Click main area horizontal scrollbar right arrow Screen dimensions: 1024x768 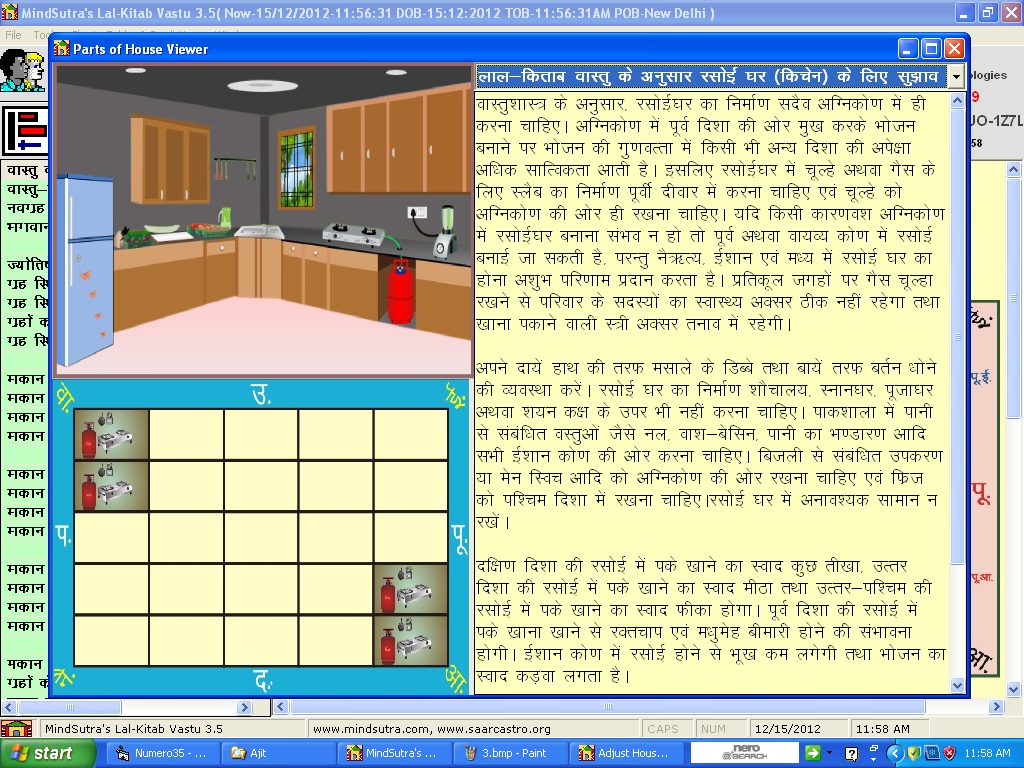[x=997, y=707]
